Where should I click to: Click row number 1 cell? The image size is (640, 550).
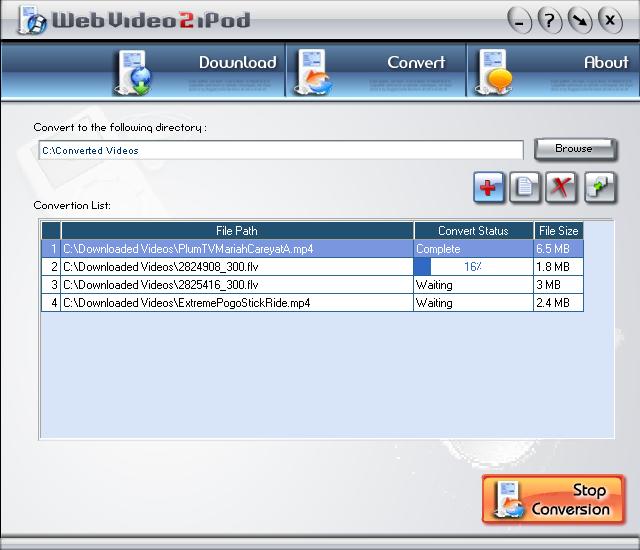pyautogui.click(x=51, y=249)
